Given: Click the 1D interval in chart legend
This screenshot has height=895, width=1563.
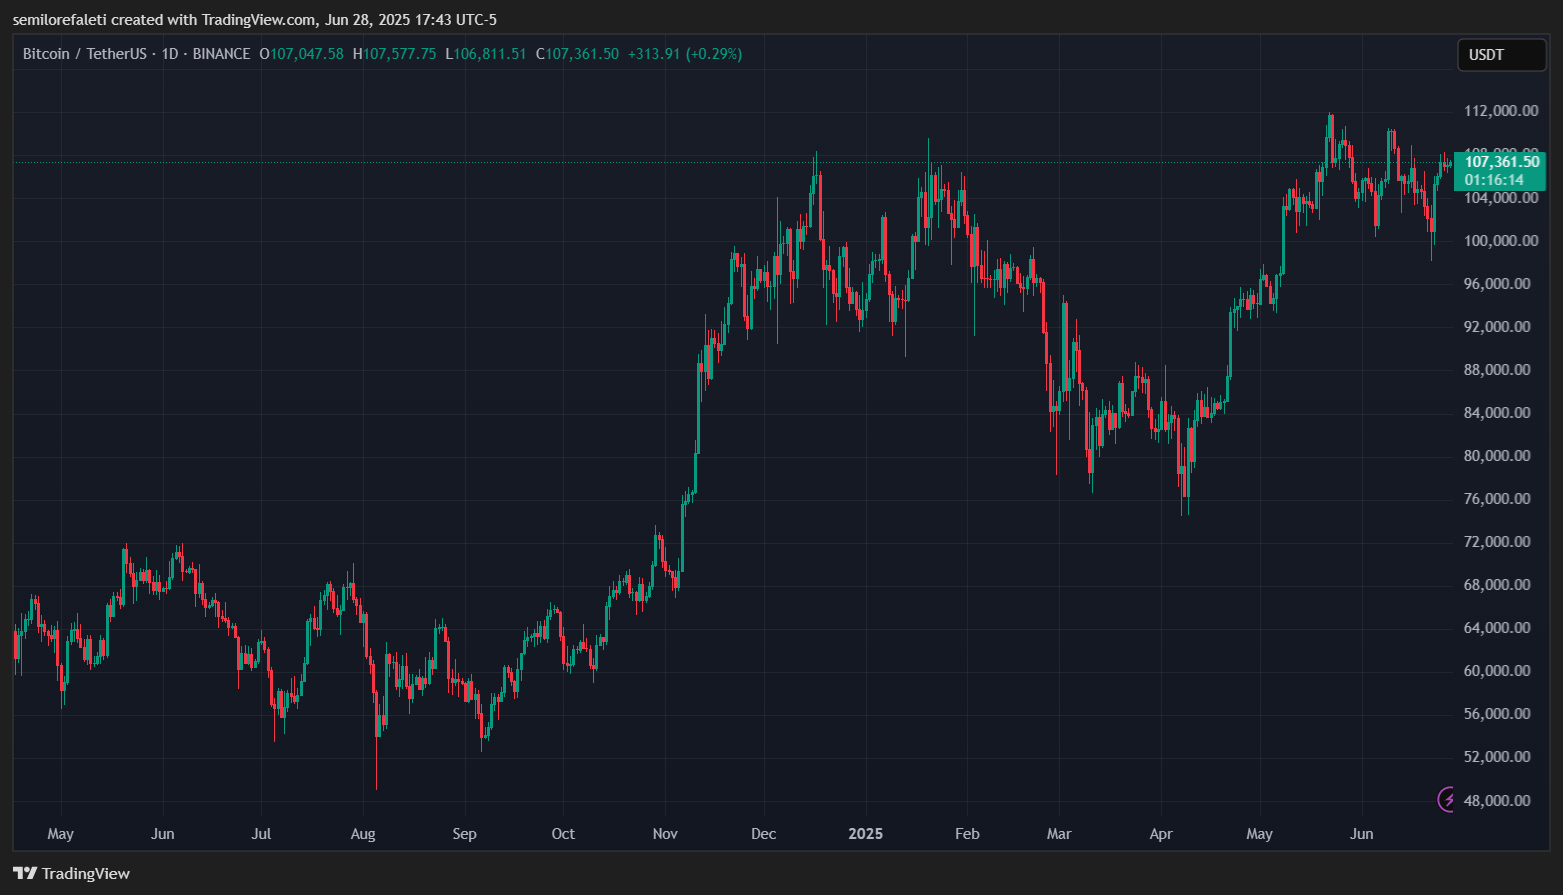Looking at the screenshot, I should tap(170, 54).
